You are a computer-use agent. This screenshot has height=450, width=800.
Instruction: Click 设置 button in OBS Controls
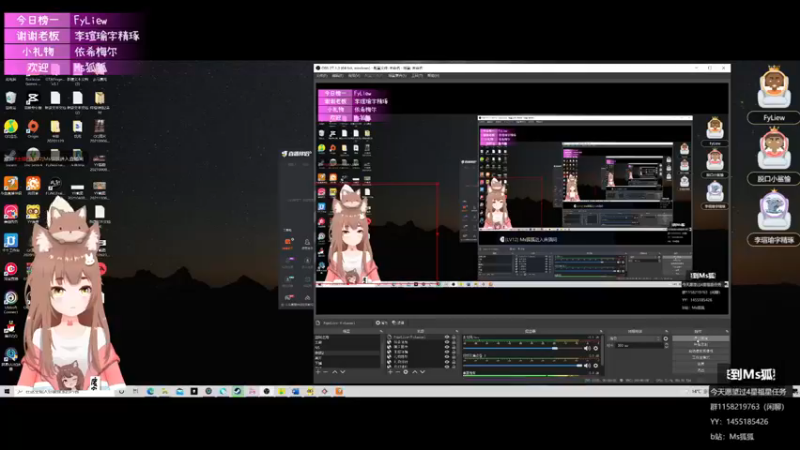click(701, 364)
